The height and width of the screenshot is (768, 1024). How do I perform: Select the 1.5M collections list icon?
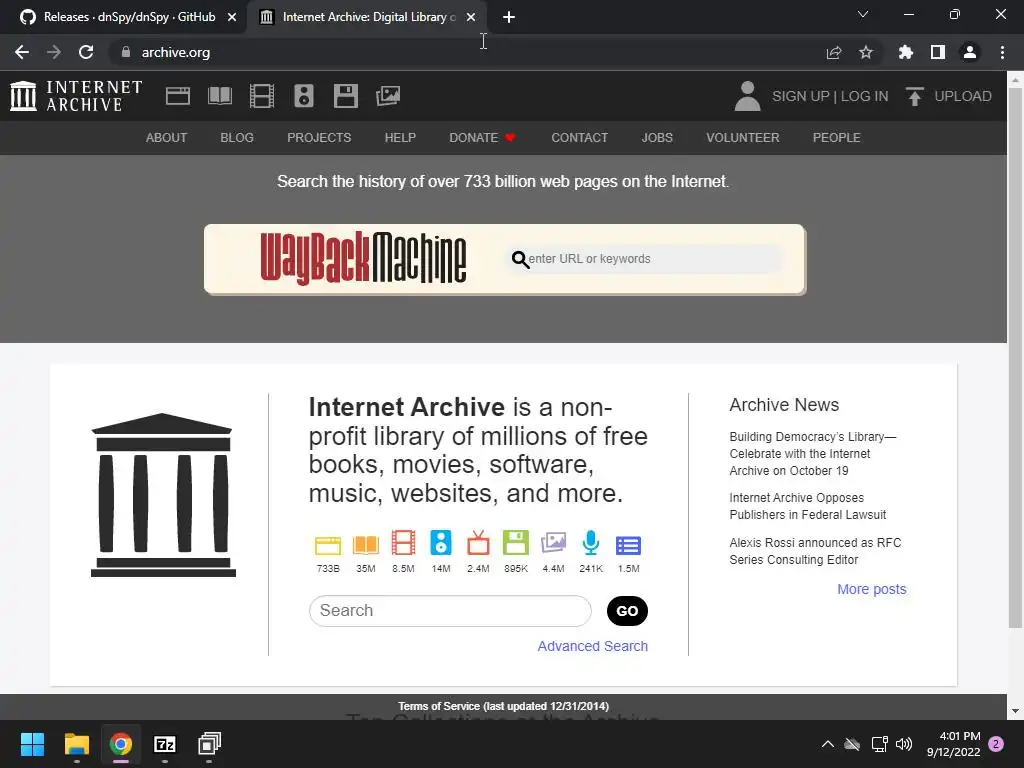(x=628, y=545)
